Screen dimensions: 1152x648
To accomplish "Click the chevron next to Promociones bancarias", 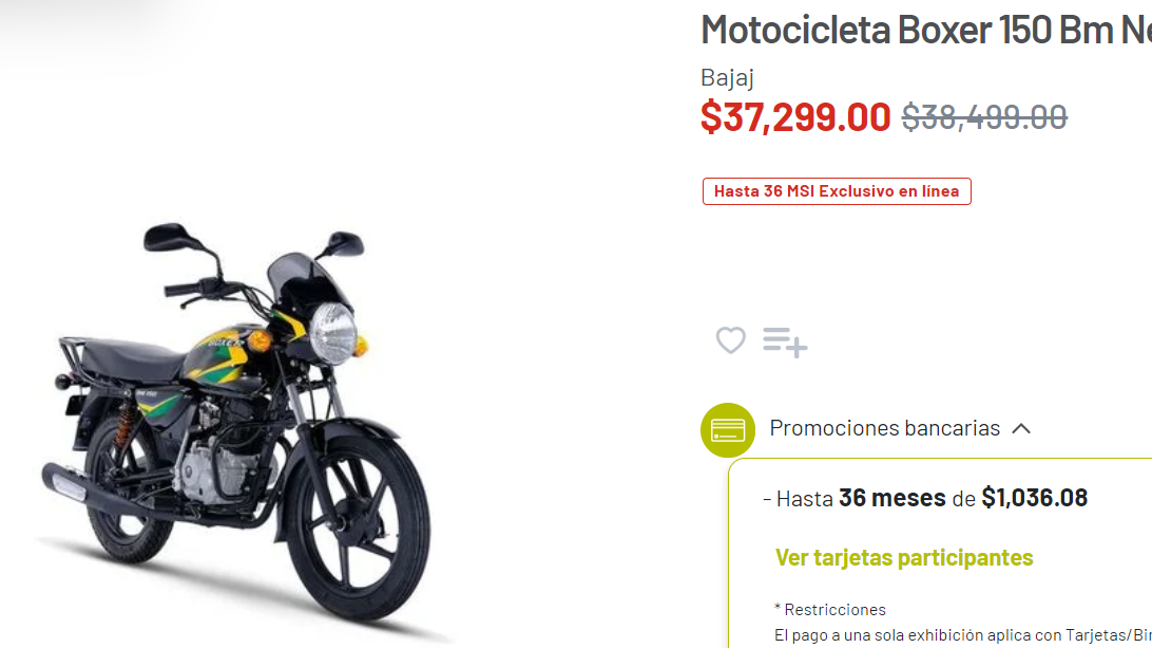I will pyautogui.click(x=1022, y=428).
